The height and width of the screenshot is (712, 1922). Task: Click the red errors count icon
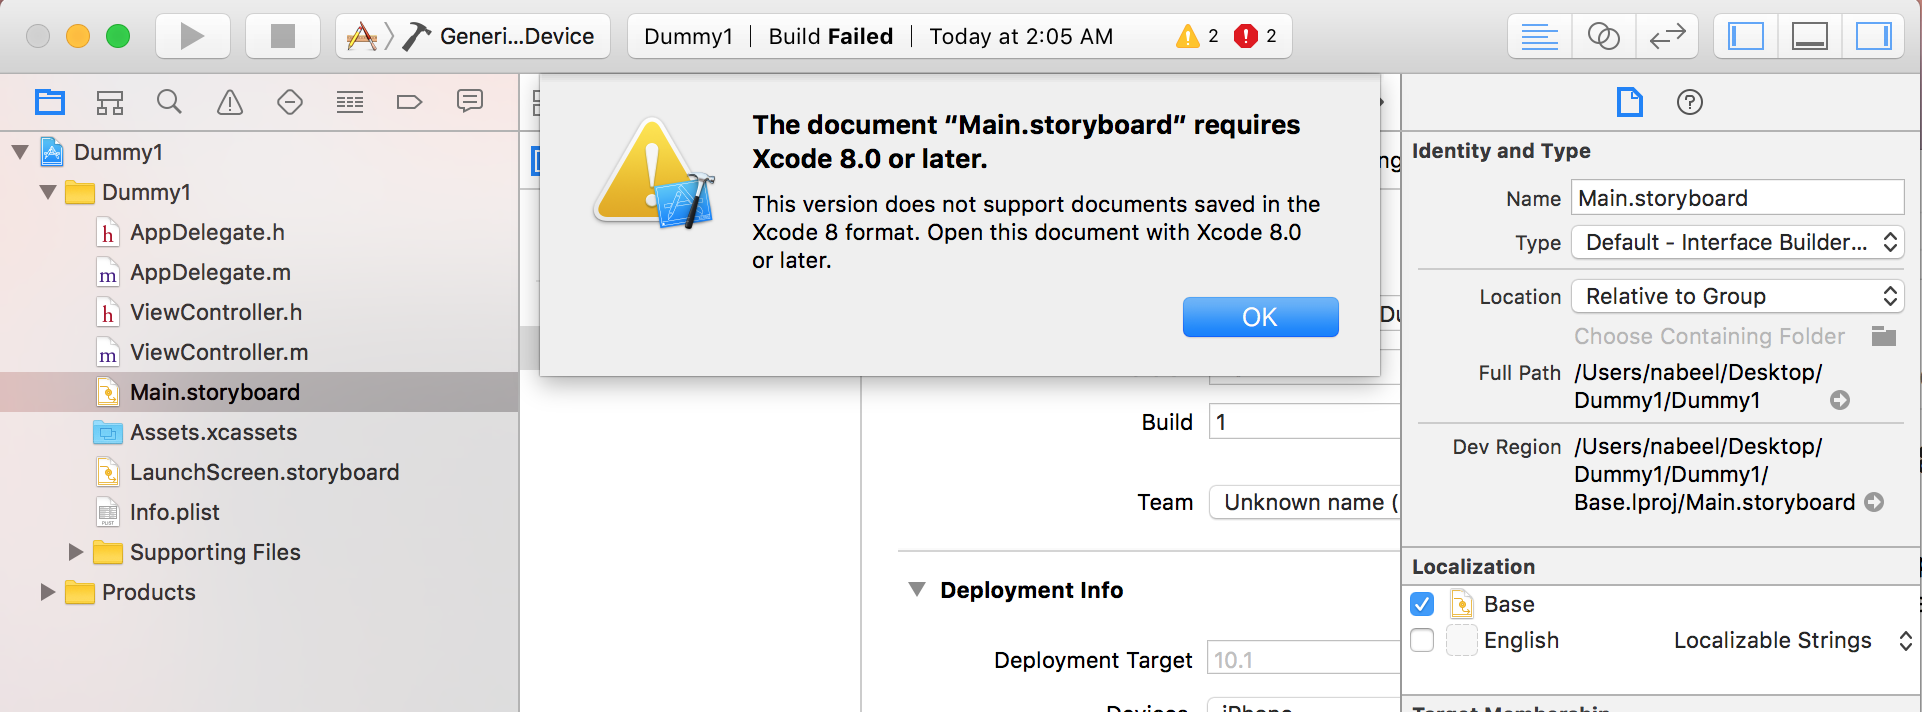click(1246, 37)
